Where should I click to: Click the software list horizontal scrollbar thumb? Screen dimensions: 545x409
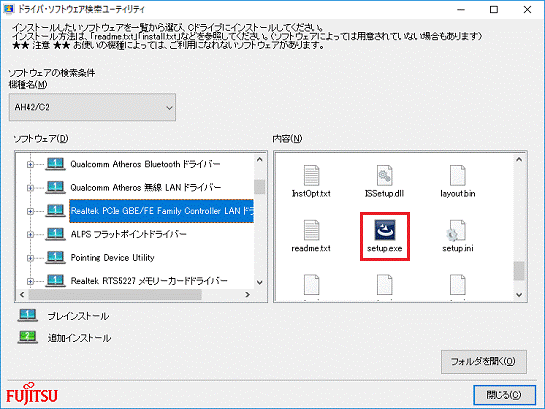pyautogui.click(x=115, y=295)
